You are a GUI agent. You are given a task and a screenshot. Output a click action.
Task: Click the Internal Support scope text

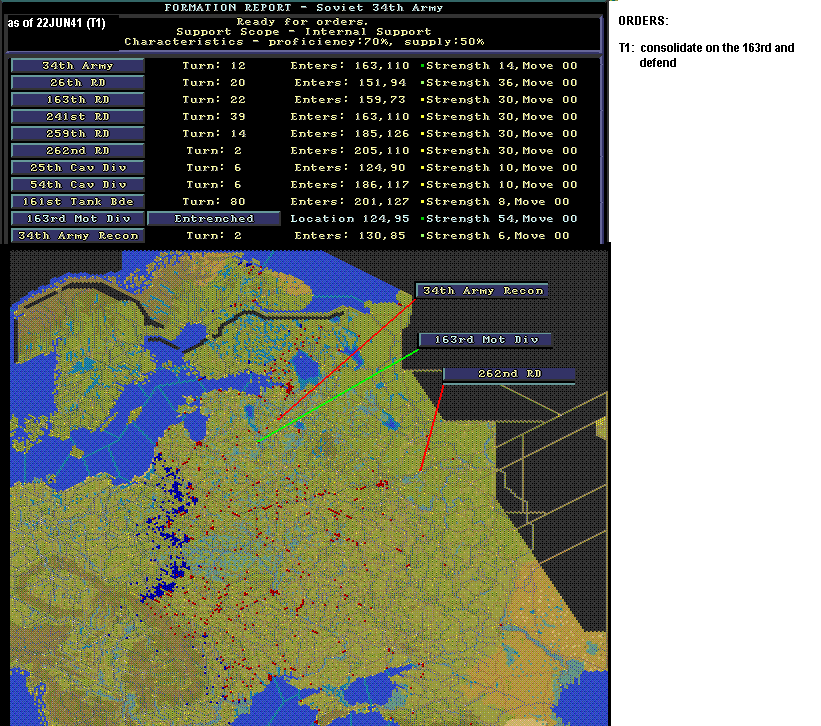(368, 31)
